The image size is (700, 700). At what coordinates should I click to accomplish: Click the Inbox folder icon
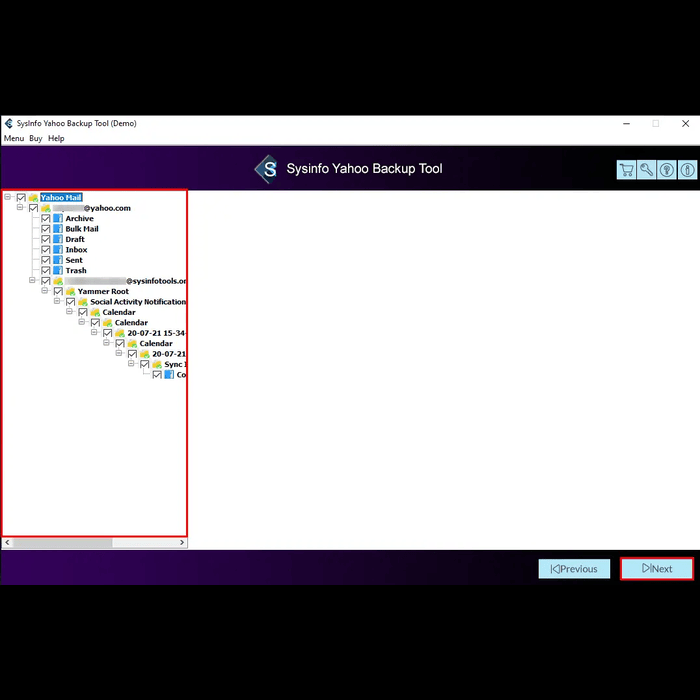click(x=58, y=250)
